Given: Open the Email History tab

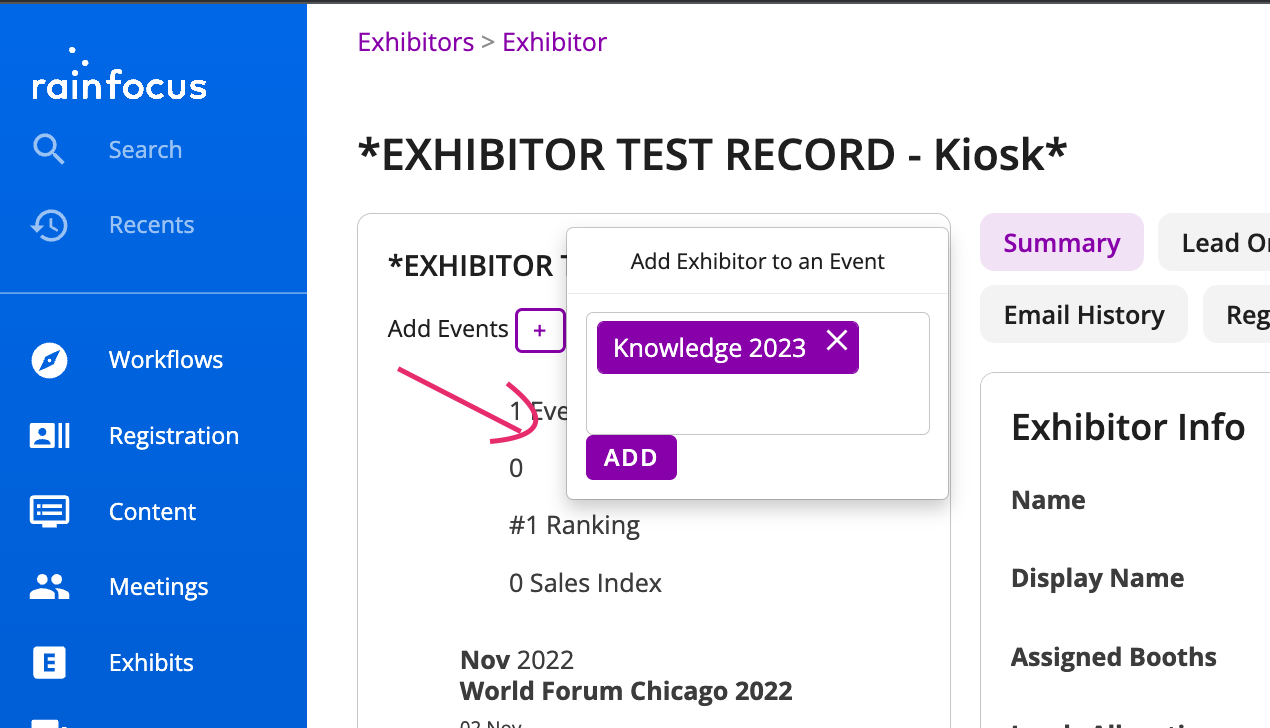Looking at the screenshot, I should 1084,315.
